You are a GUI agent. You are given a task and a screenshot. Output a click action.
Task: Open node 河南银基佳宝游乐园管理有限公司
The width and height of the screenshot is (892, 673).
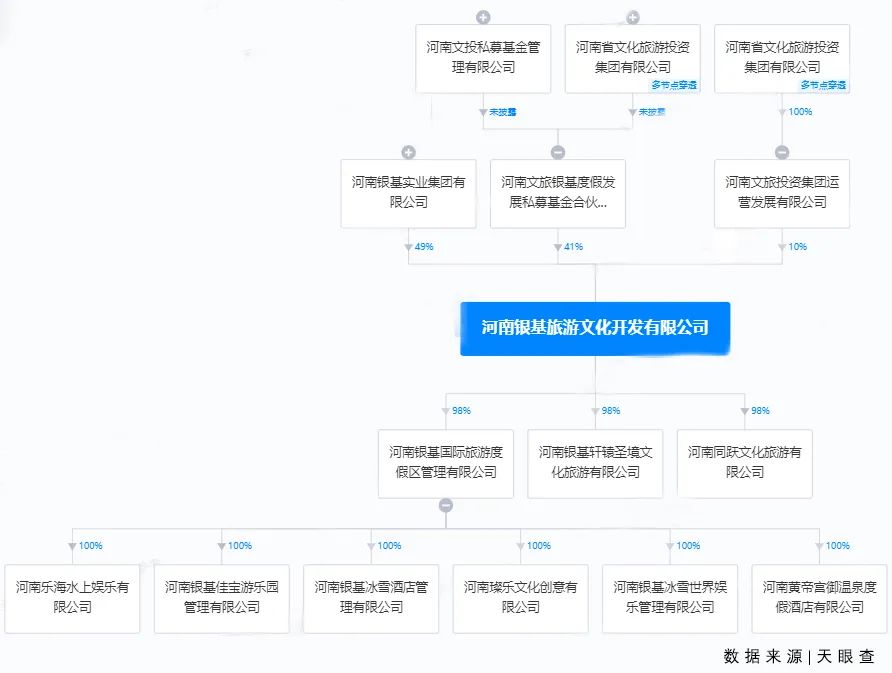(x=222, y=598)
